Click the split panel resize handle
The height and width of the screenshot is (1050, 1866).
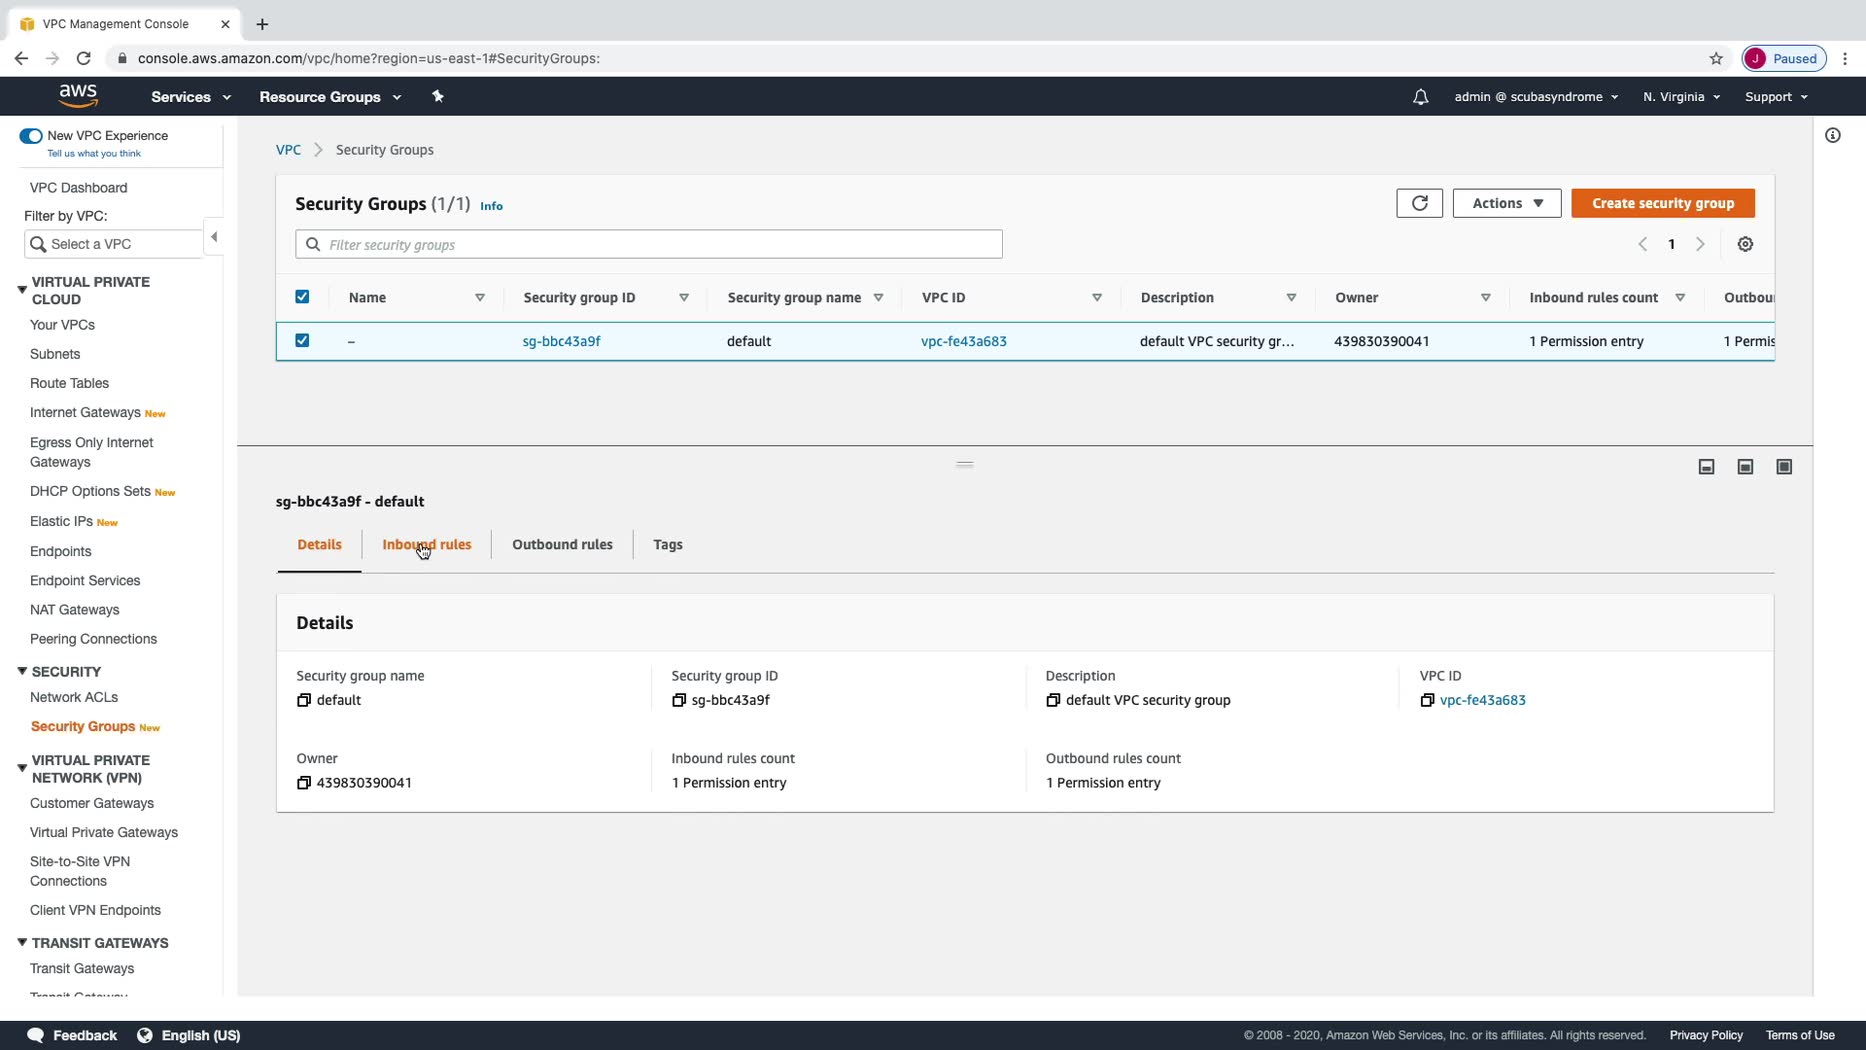click(x=965, y=464)
